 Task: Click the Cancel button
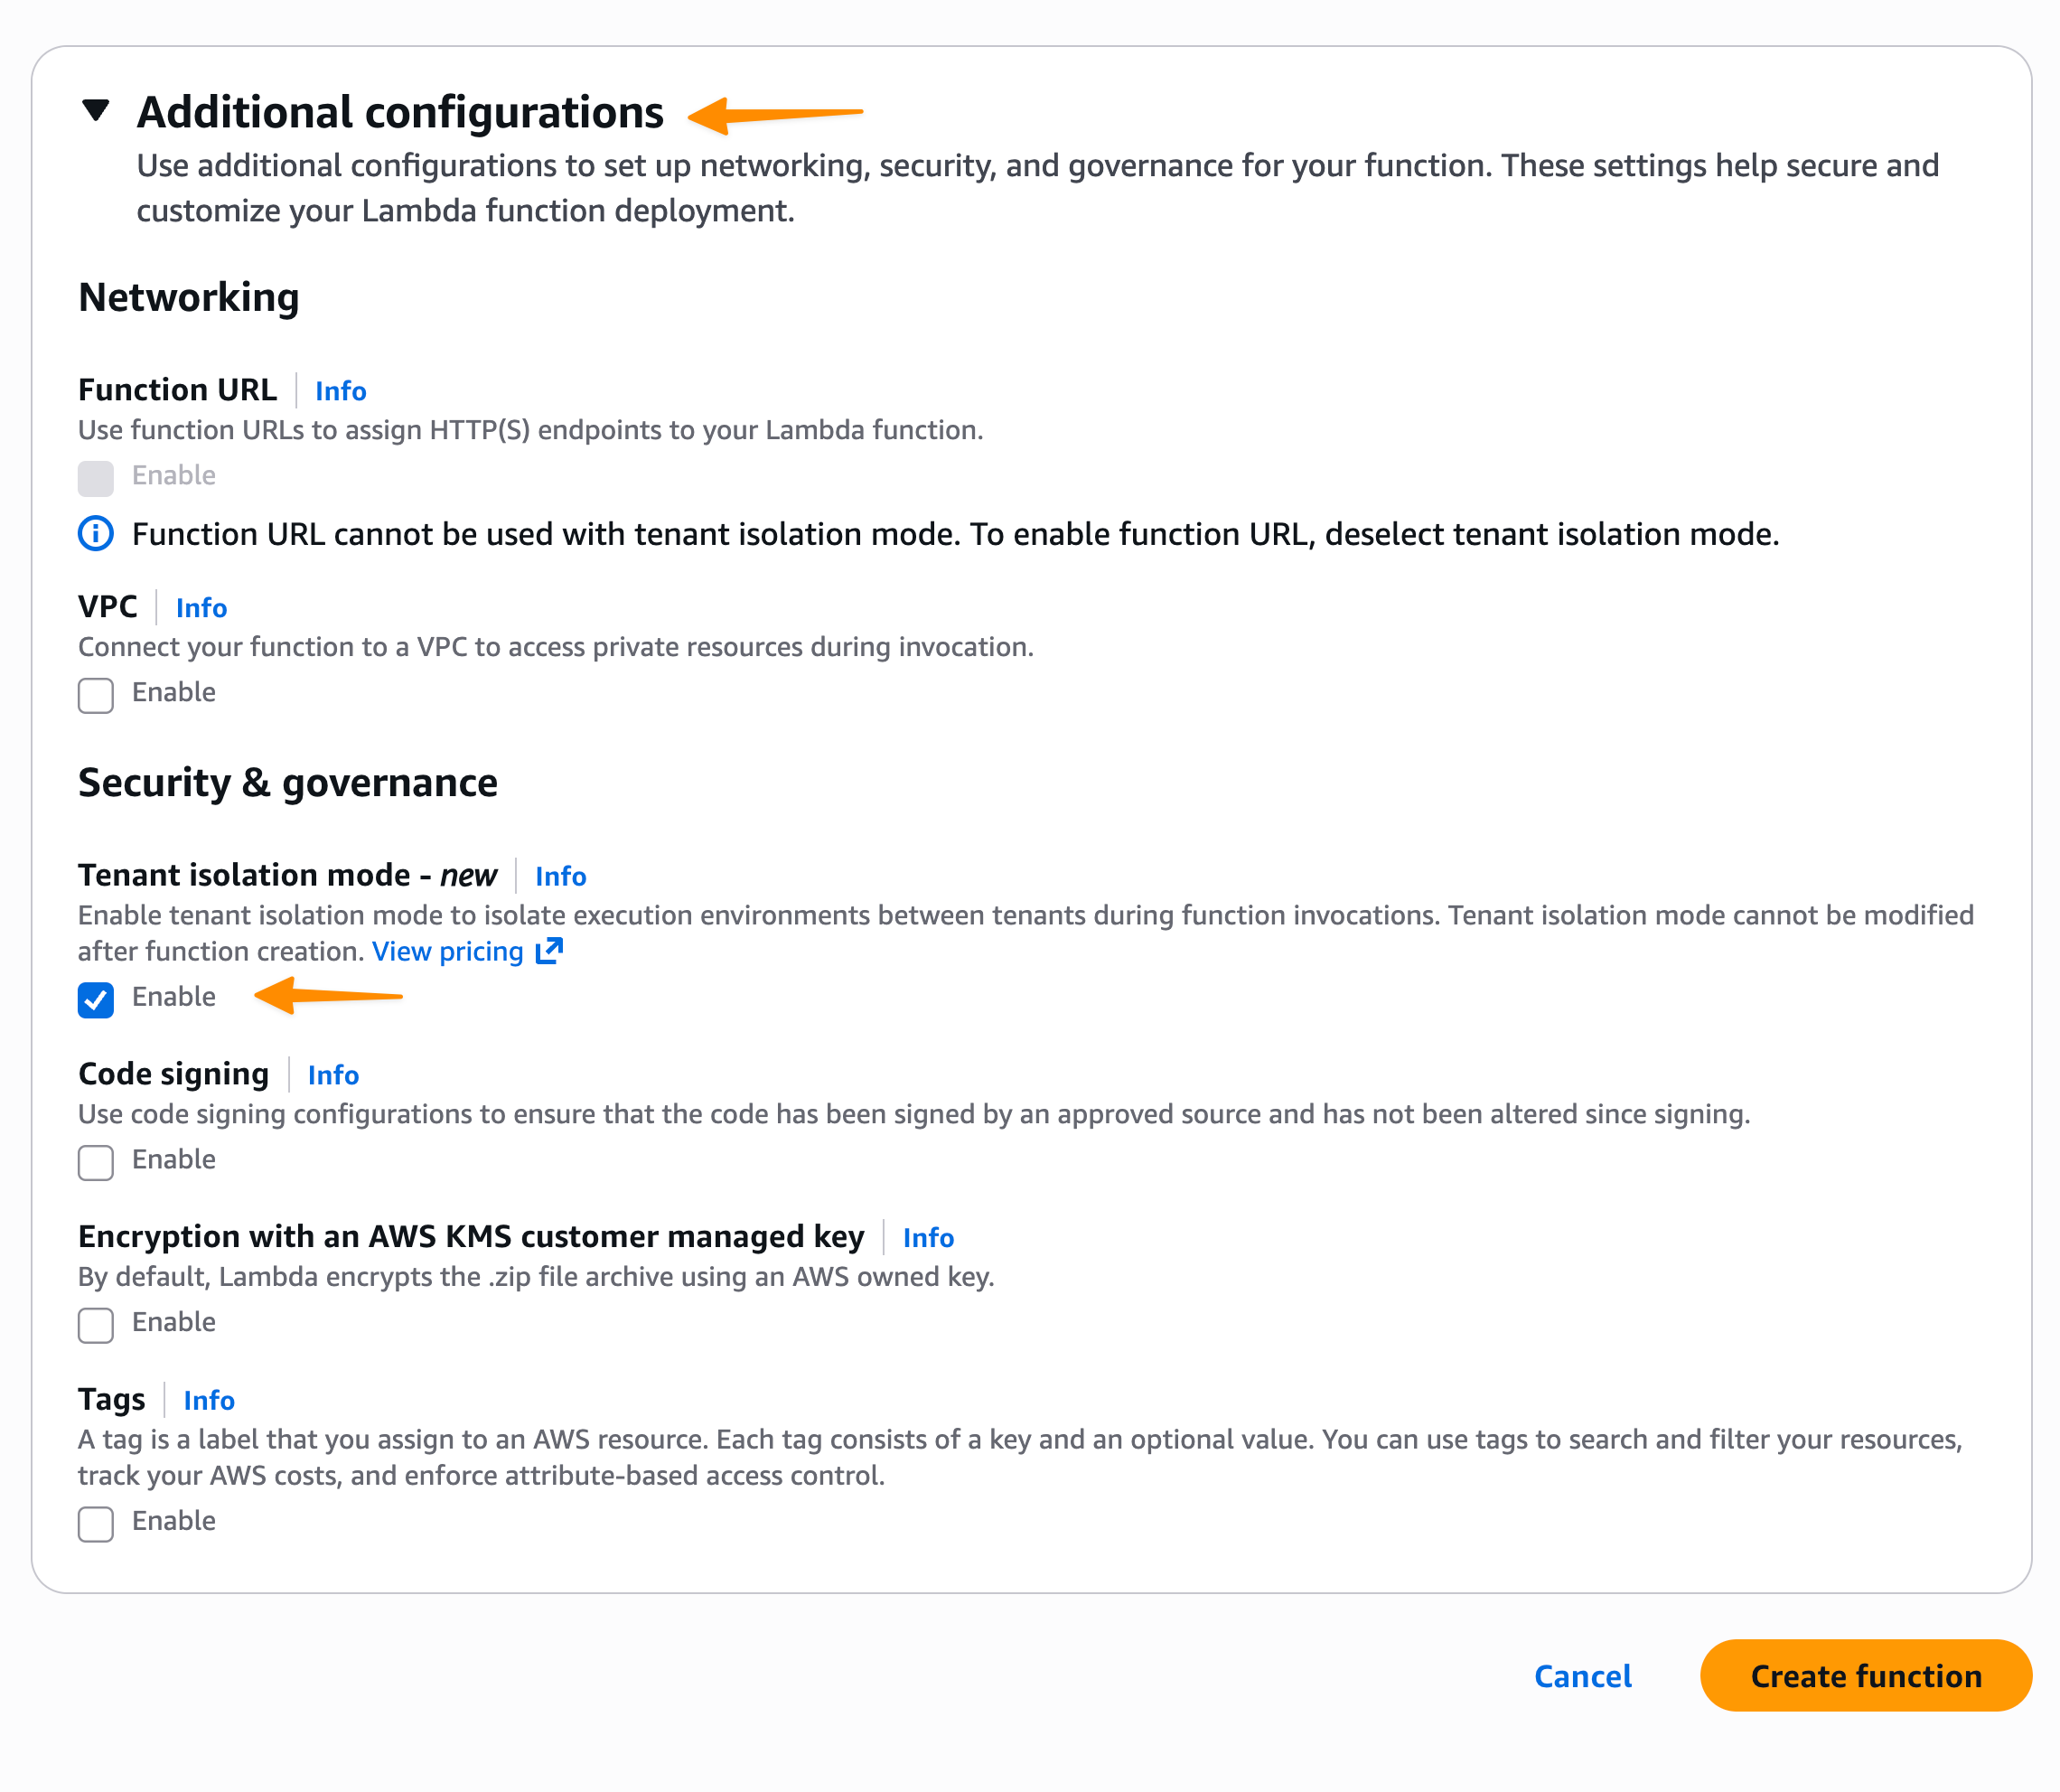1582,1677
